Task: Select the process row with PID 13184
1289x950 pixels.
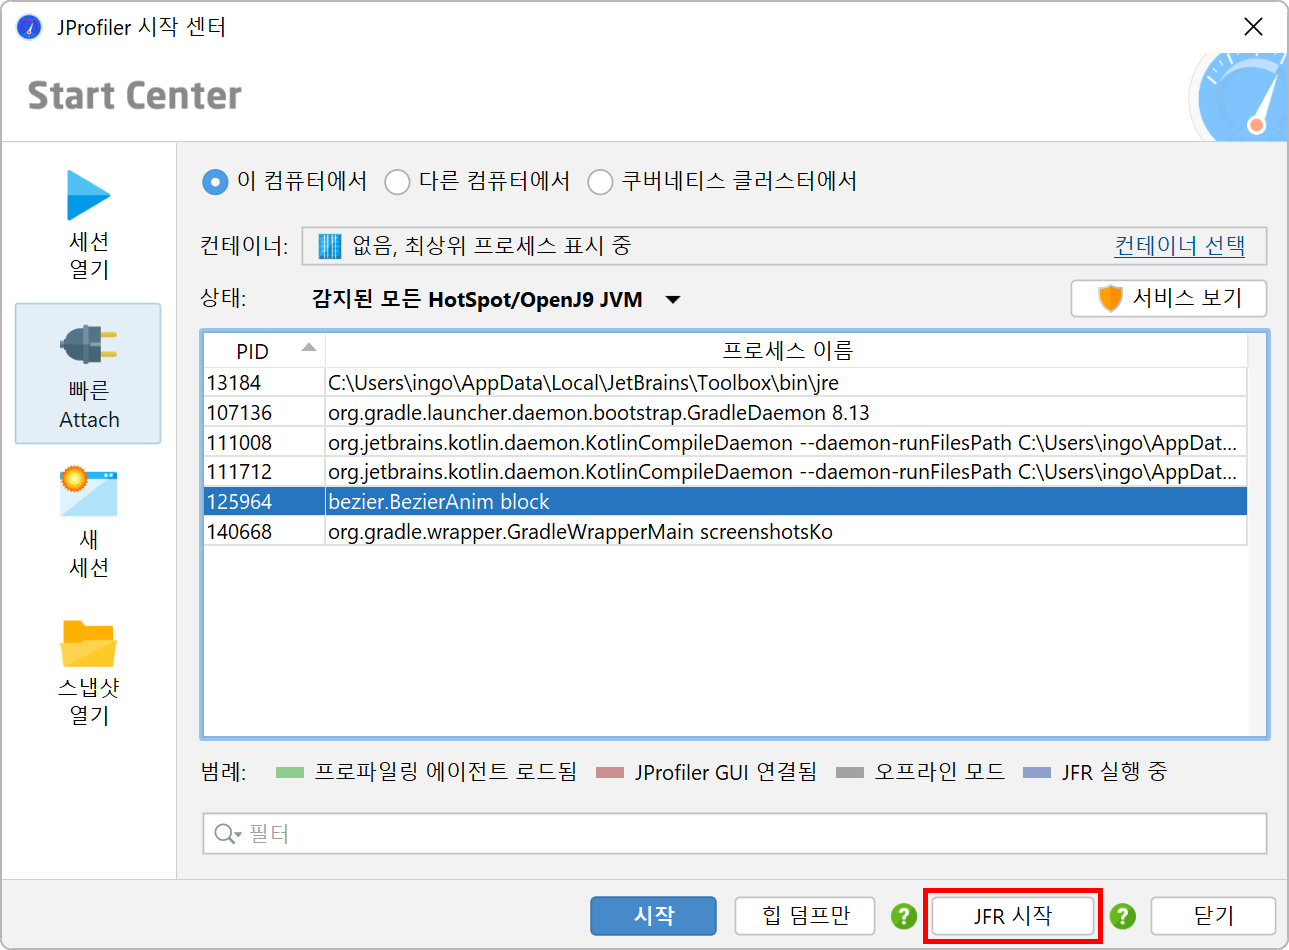Action: tap(725, 383)
